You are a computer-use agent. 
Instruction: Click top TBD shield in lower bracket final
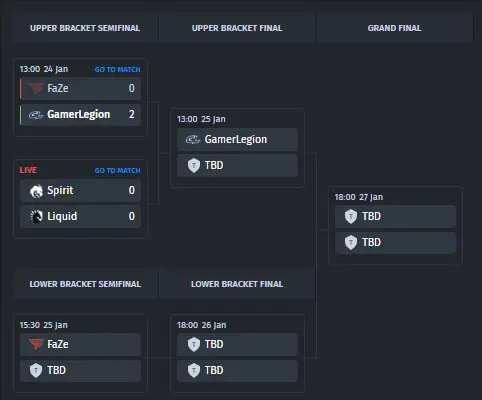[x=194, y=344]
